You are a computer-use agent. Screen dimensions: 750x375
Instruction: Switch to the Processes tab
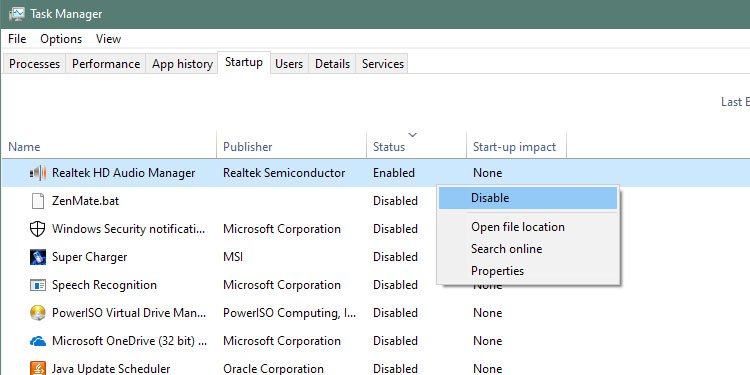[34, 64]
